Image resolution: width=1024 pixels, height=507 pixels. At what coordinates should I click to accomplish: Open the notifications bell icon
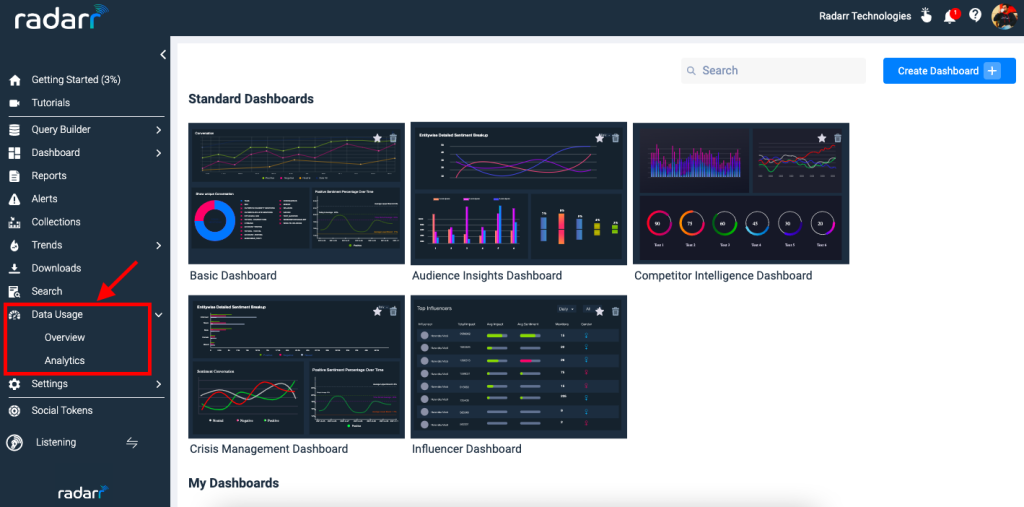coord(951,16)
